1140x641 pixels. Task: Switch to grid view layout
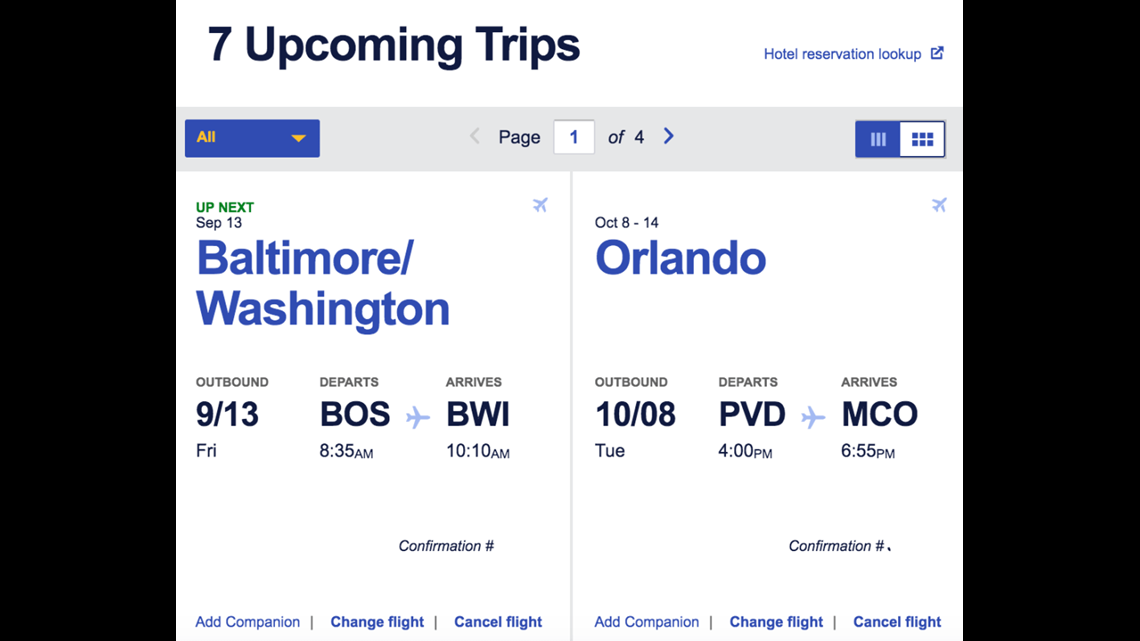point(923,139)
